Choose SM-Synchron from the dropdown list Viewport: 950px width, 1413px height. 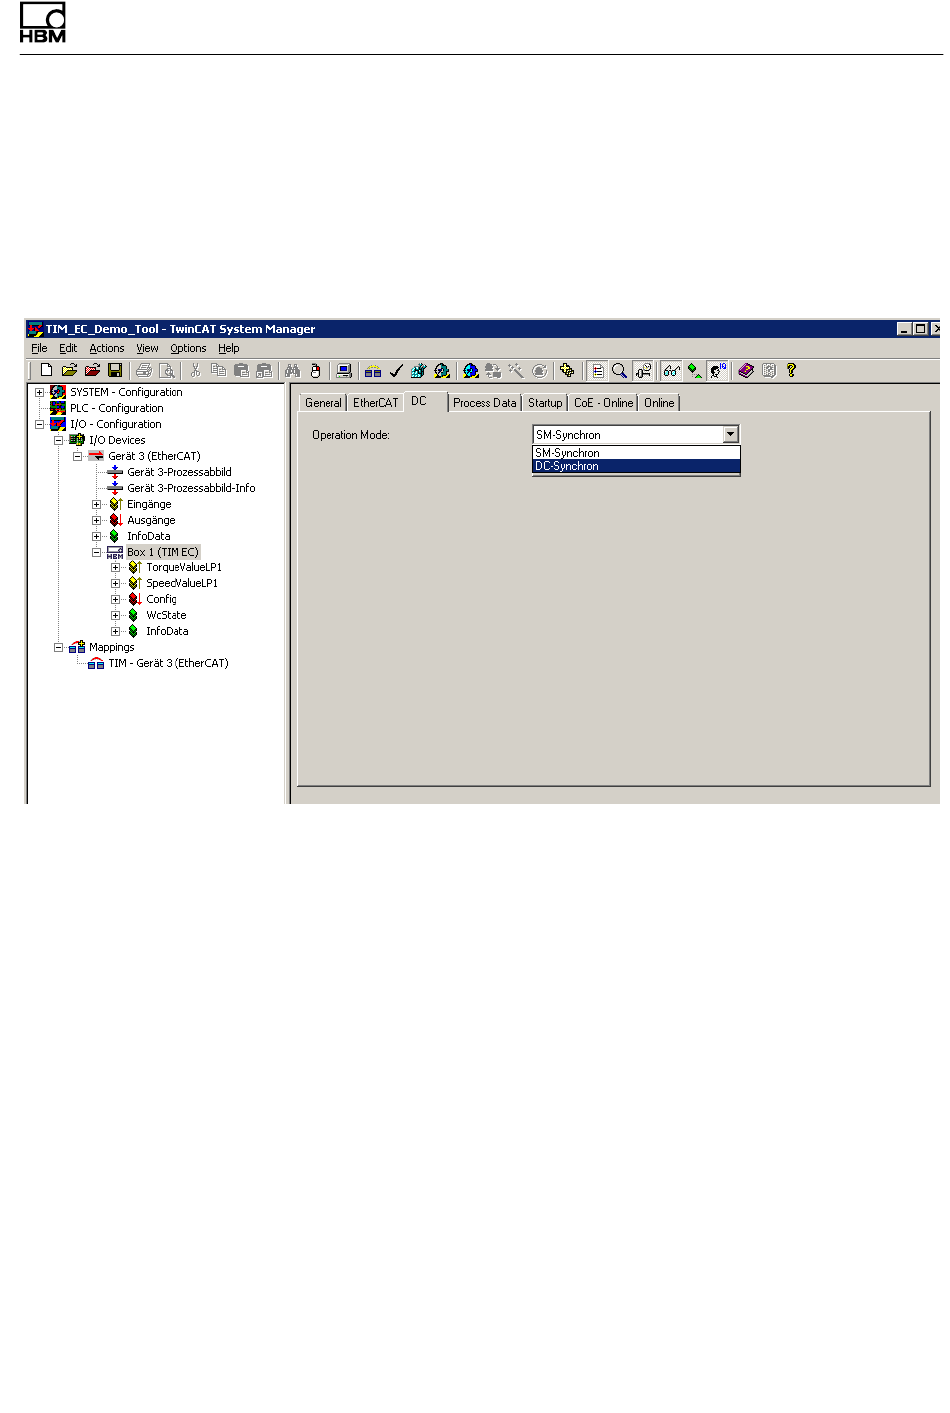pos(636,453)
